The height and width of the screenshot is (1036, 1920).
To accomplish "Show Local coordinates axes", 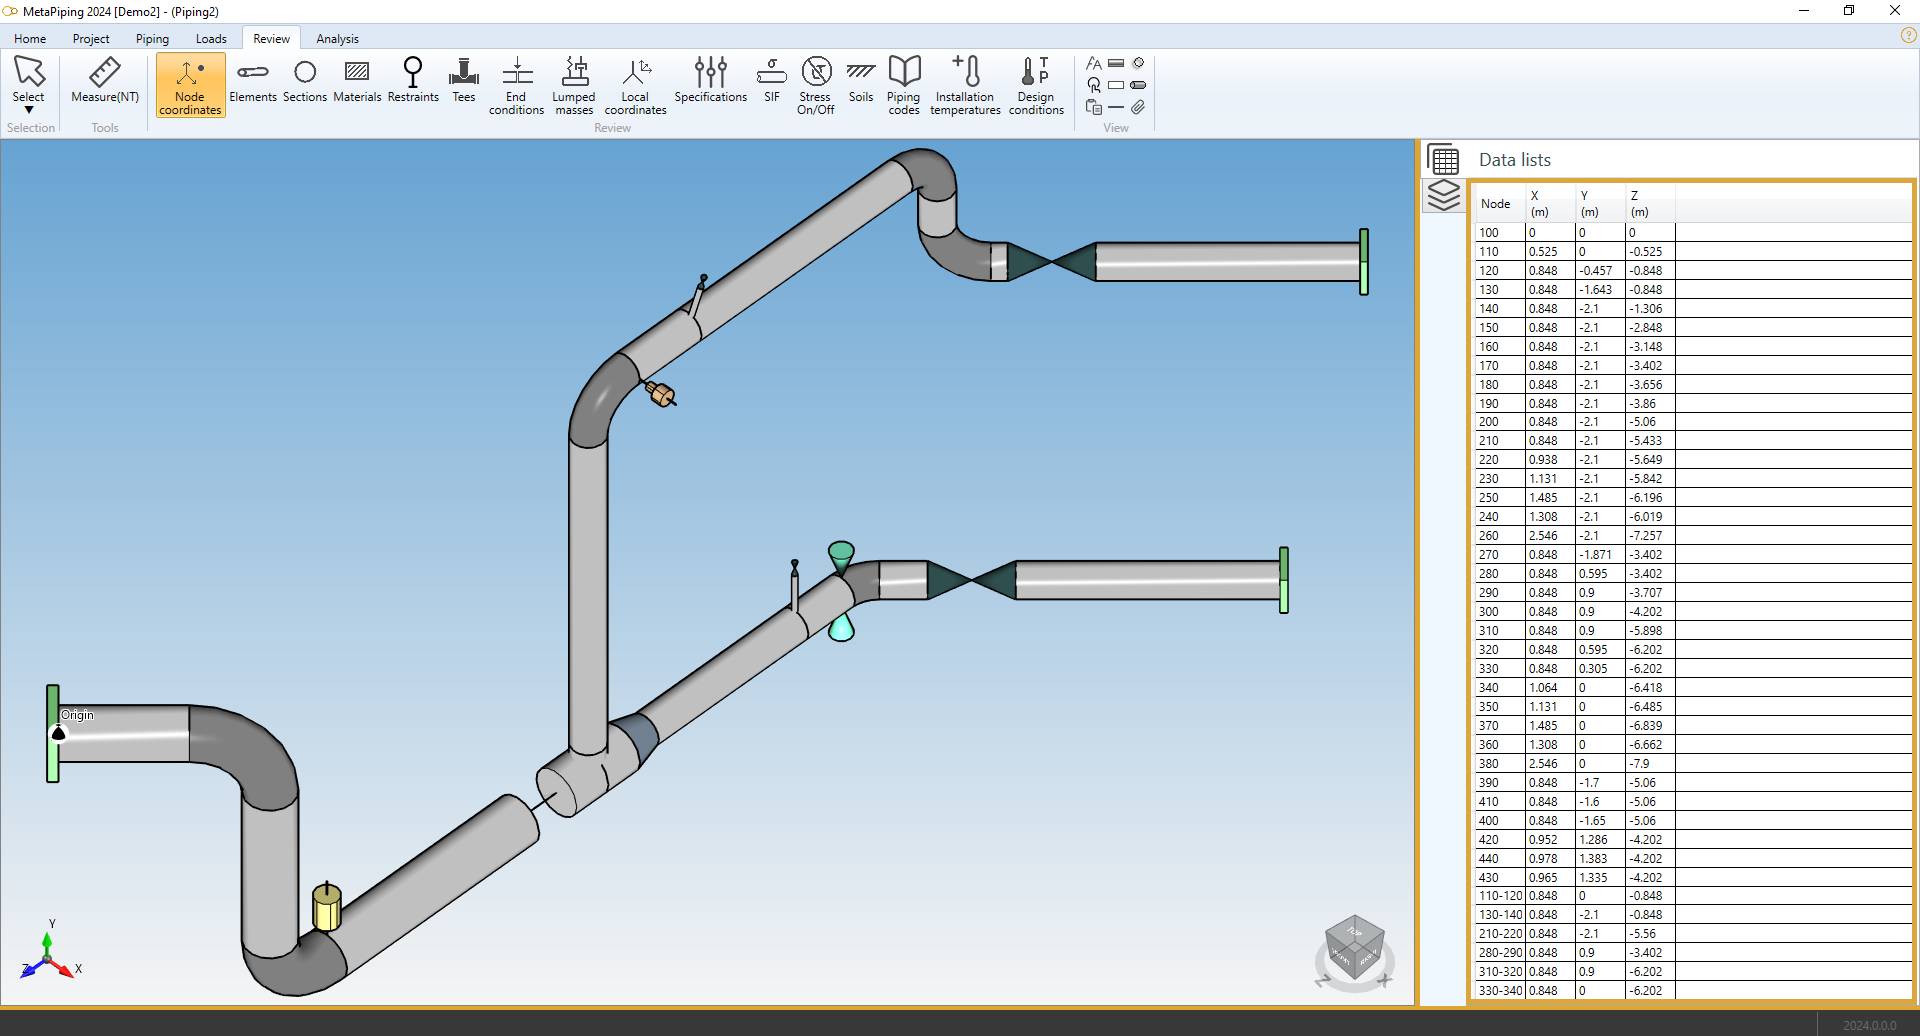I will pos(635,86).
